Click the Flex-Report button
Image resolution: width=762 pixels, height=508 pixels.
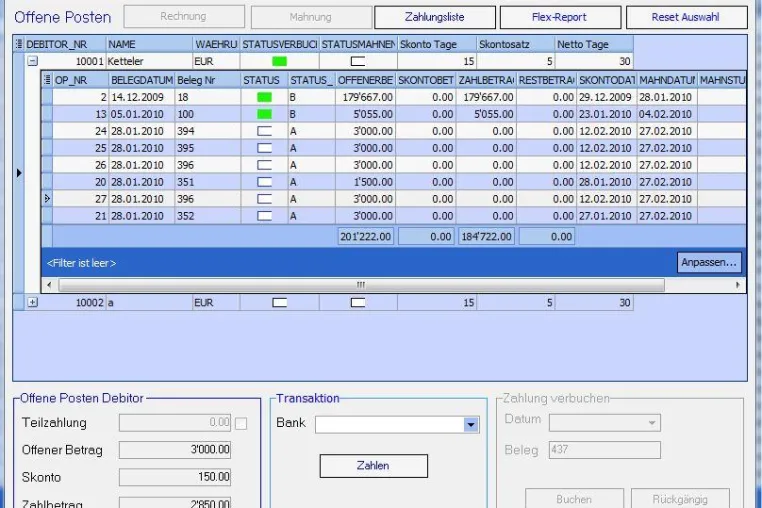560,17
